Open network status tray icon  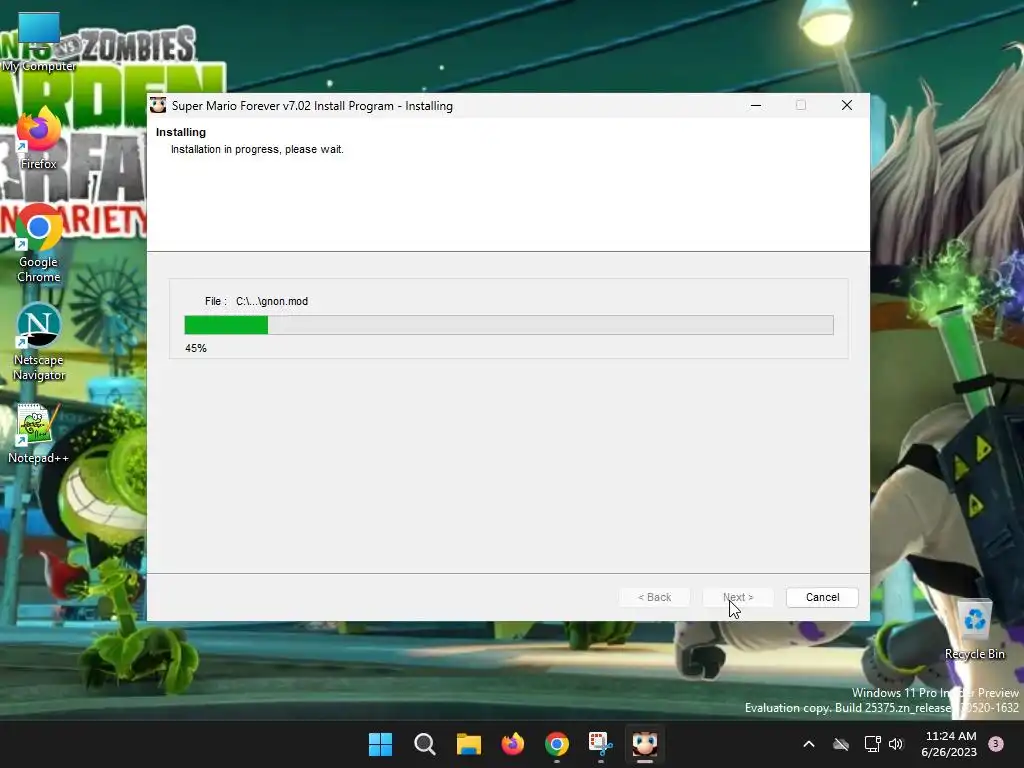(872, 744)
